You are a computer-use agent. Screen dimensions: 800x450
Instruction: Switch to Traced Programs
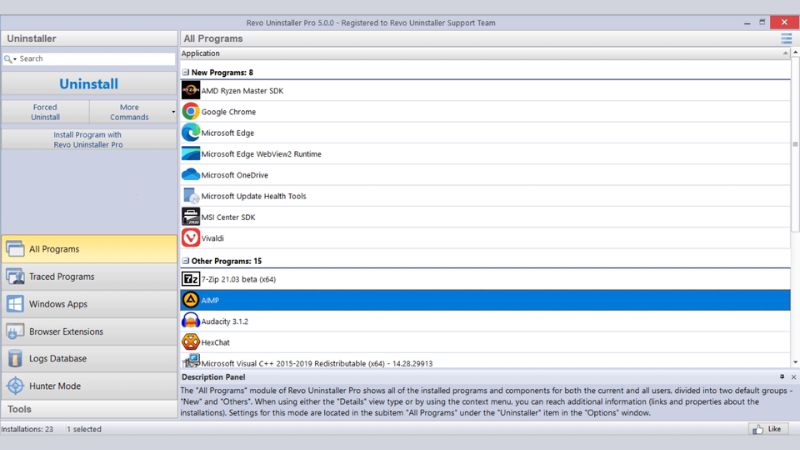click(x=89, y=277)
